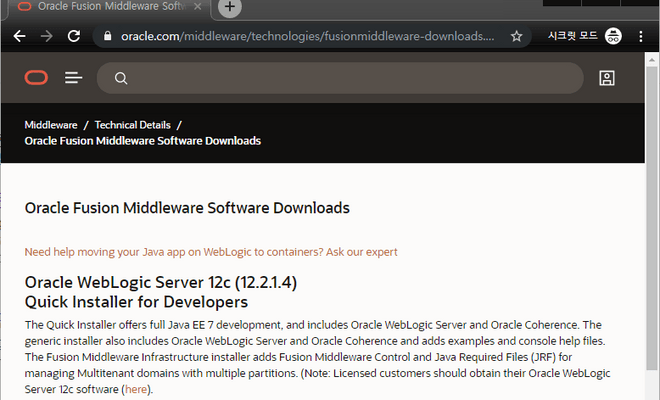660x400 pixels.
Task: Click the magnifier search icon
Action: pyautogui.click(x=121, y=78)
